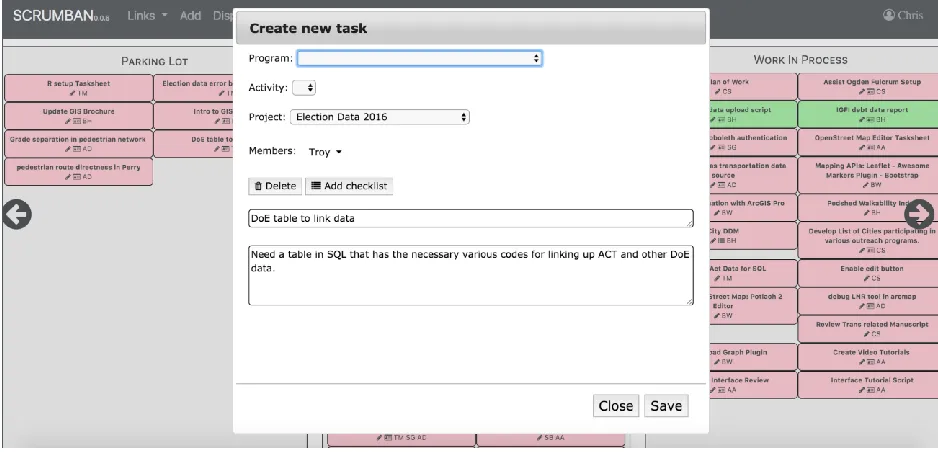Image resolution: width=938 pixels, height=452 pixels.
Task: Edit pencil on 'Mapping APIs: Leaflet' card
Action: (866, 185)
